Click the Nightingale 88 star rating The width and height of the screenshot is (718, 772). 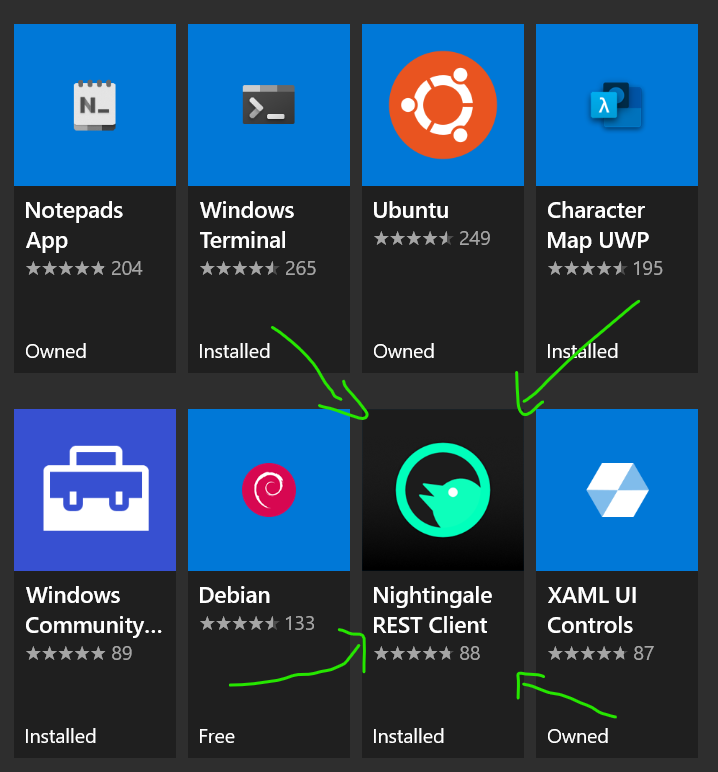[427, 653]
